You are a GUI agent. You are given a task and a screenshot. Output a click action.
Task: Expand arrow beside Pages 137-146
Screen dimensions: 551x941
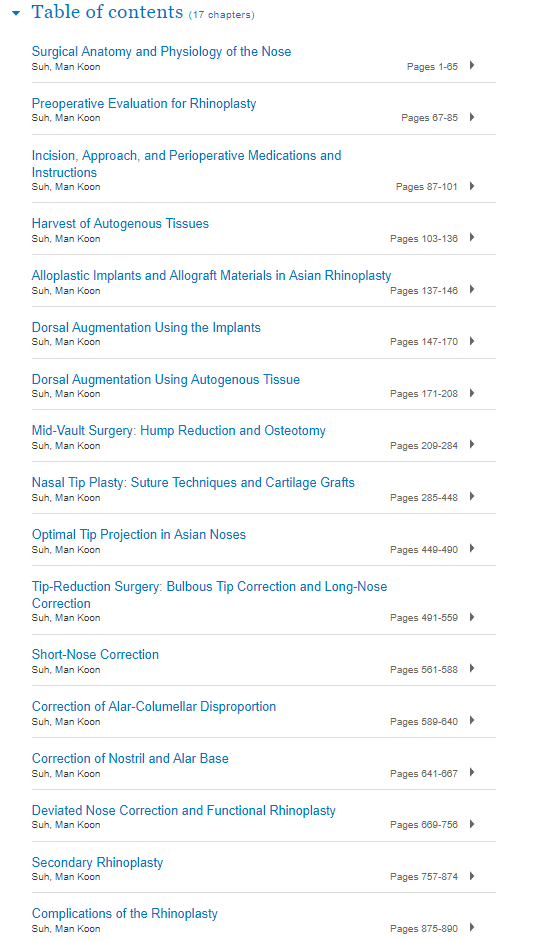point(472,289)
